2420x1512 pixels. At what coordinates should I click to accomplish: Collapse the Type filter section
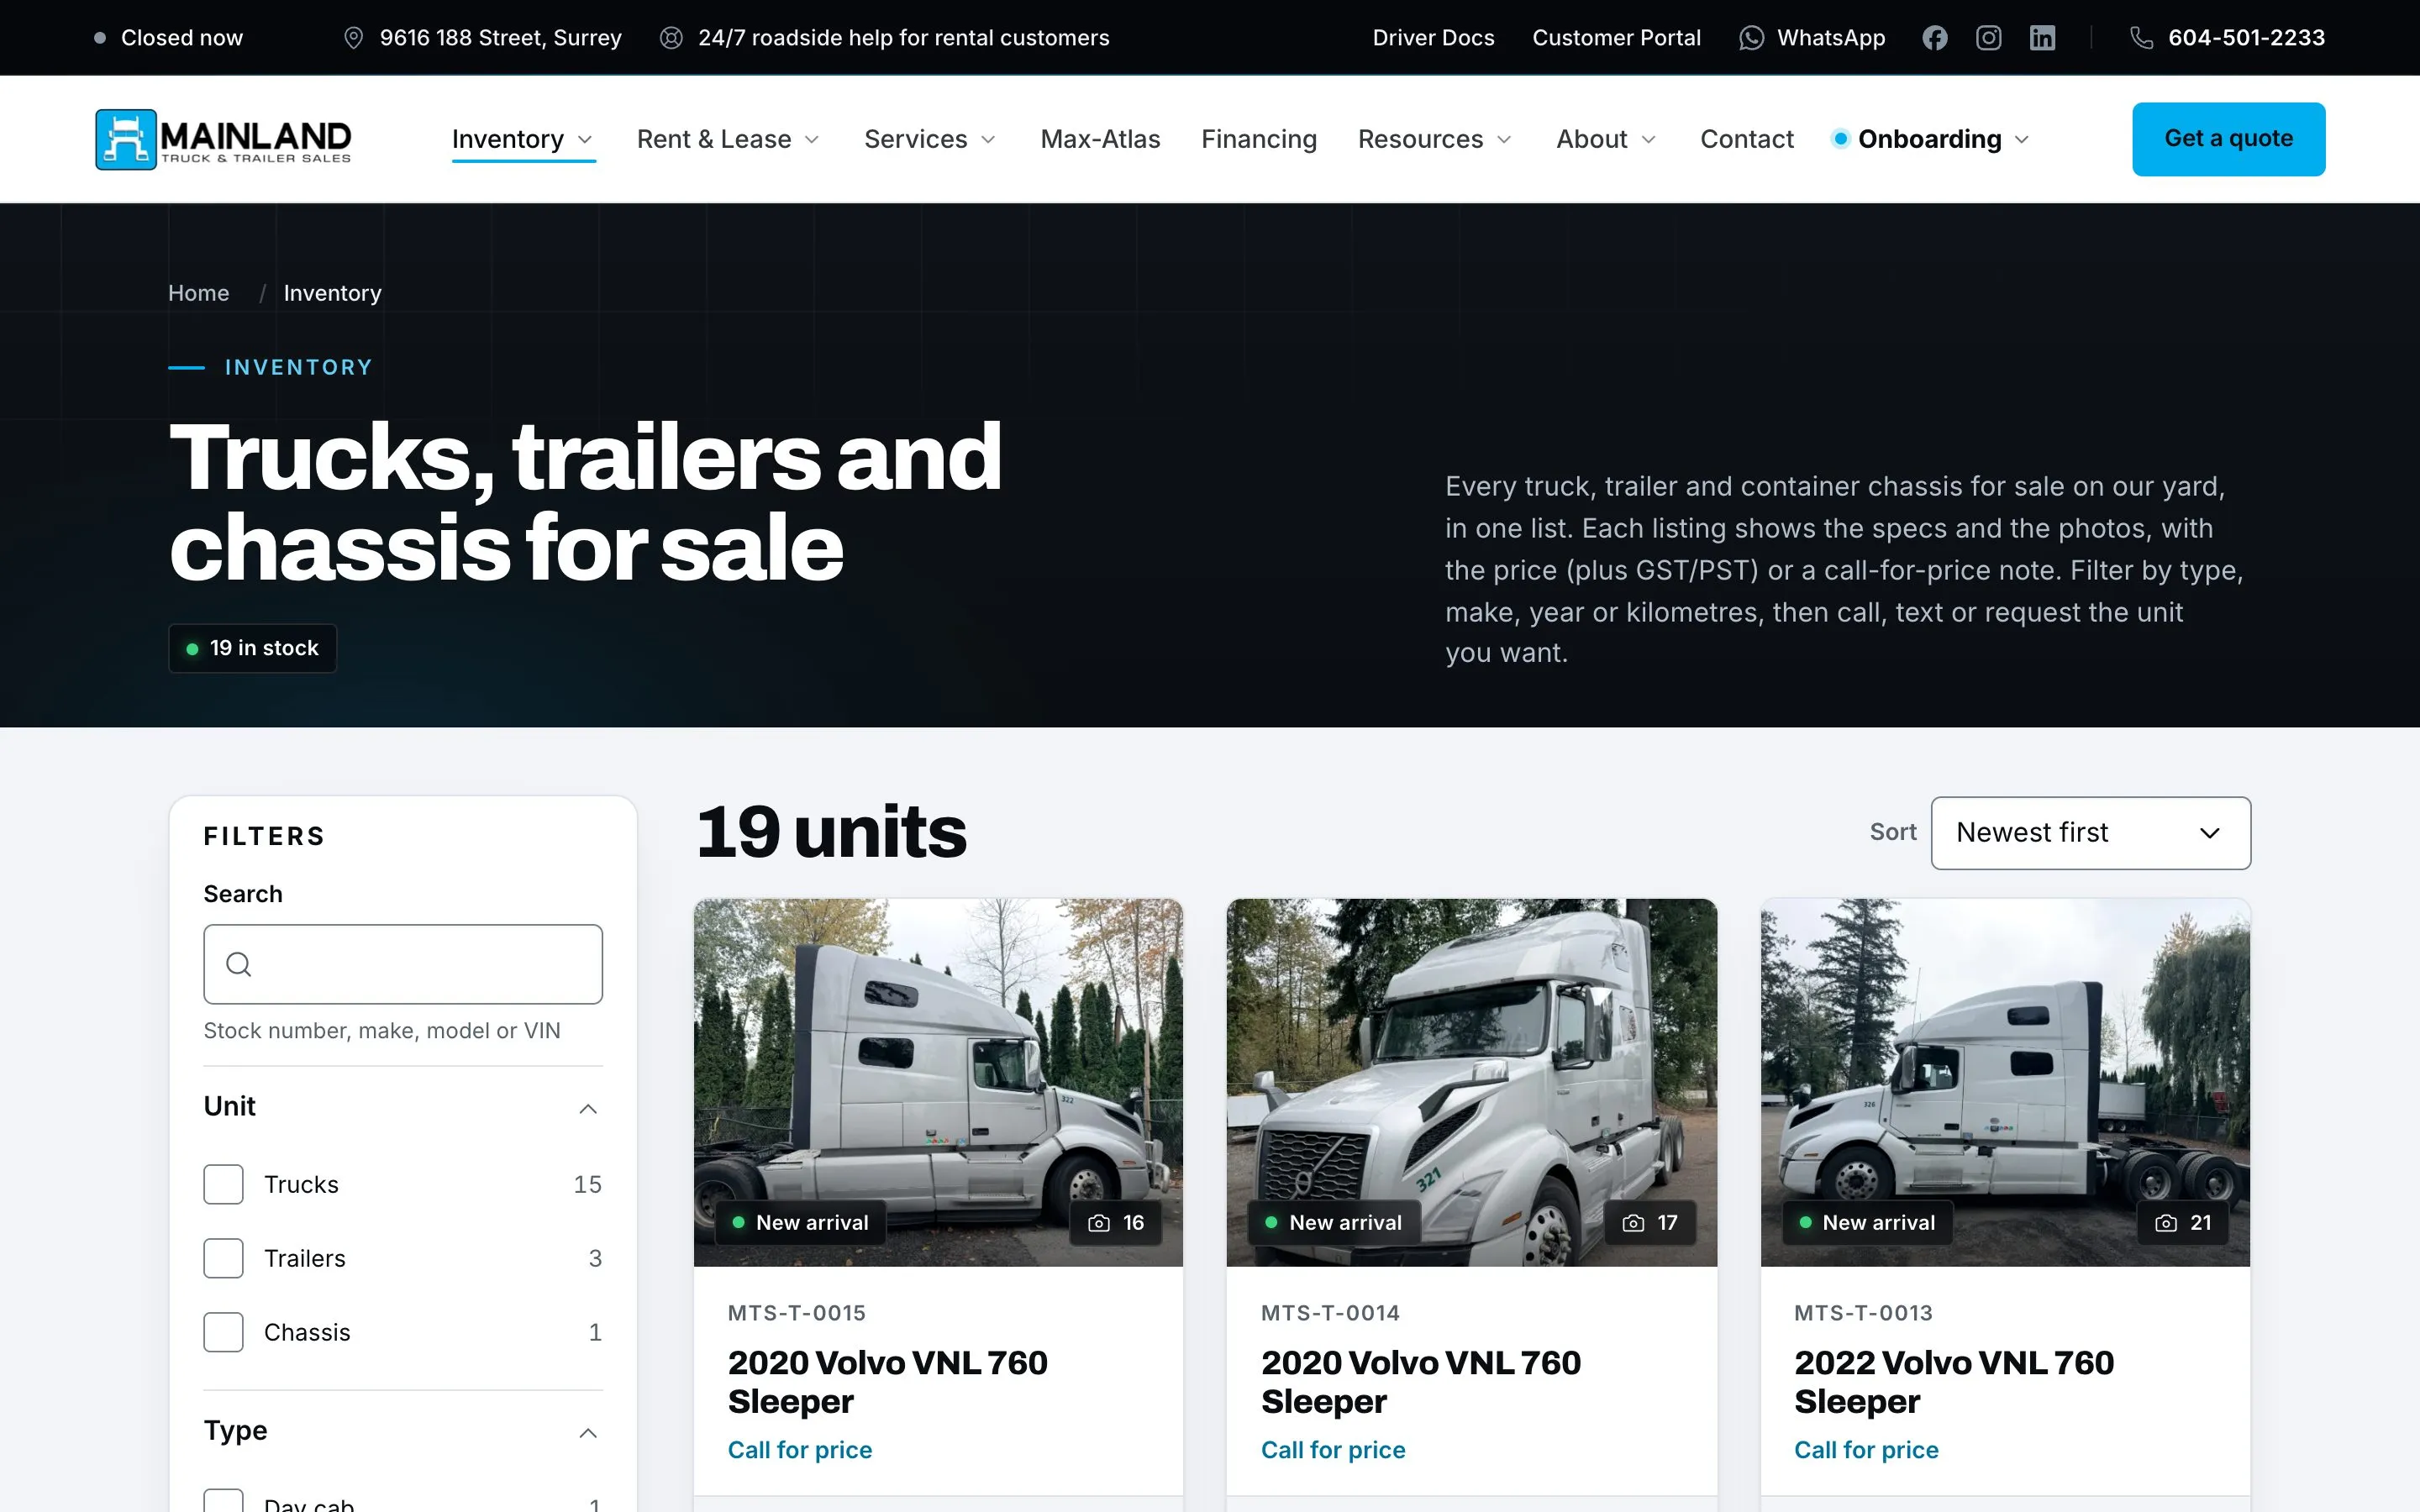[x=403, y=1431]
